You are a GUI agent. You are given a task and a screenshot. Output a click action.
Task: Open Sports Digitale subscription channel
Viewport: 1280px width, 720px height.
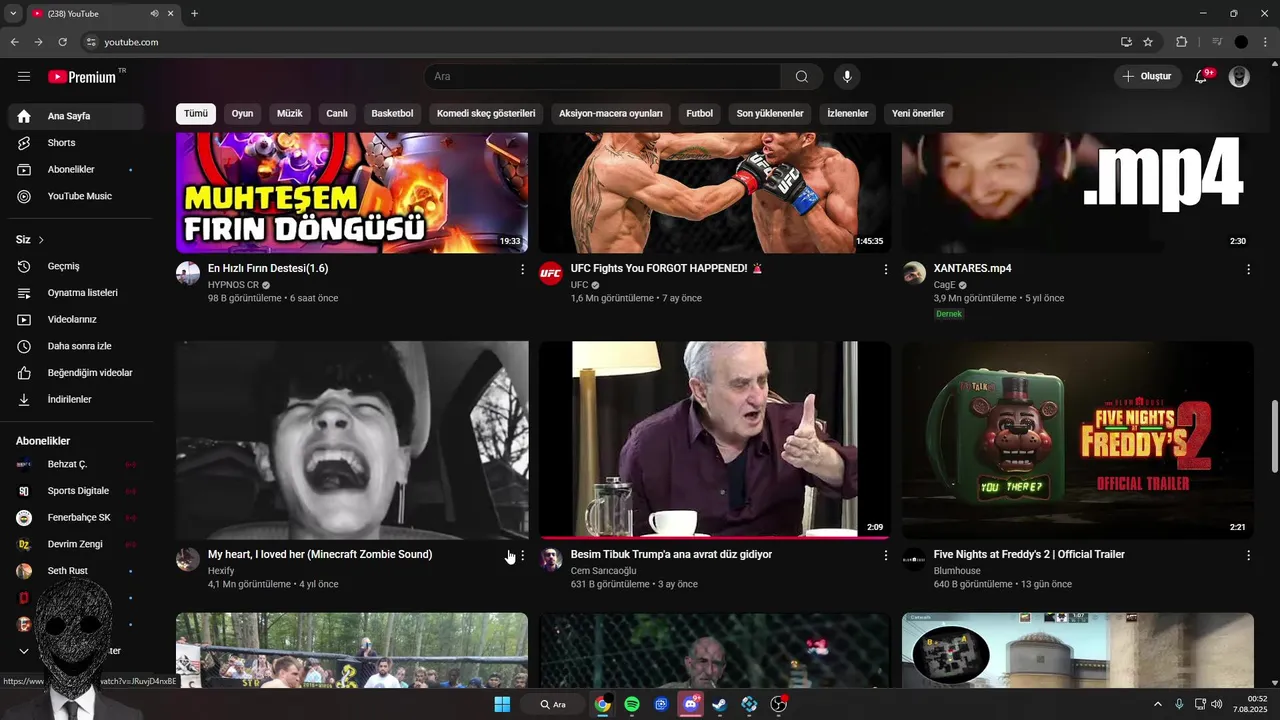pyautogui.click(x=76, y=491)
